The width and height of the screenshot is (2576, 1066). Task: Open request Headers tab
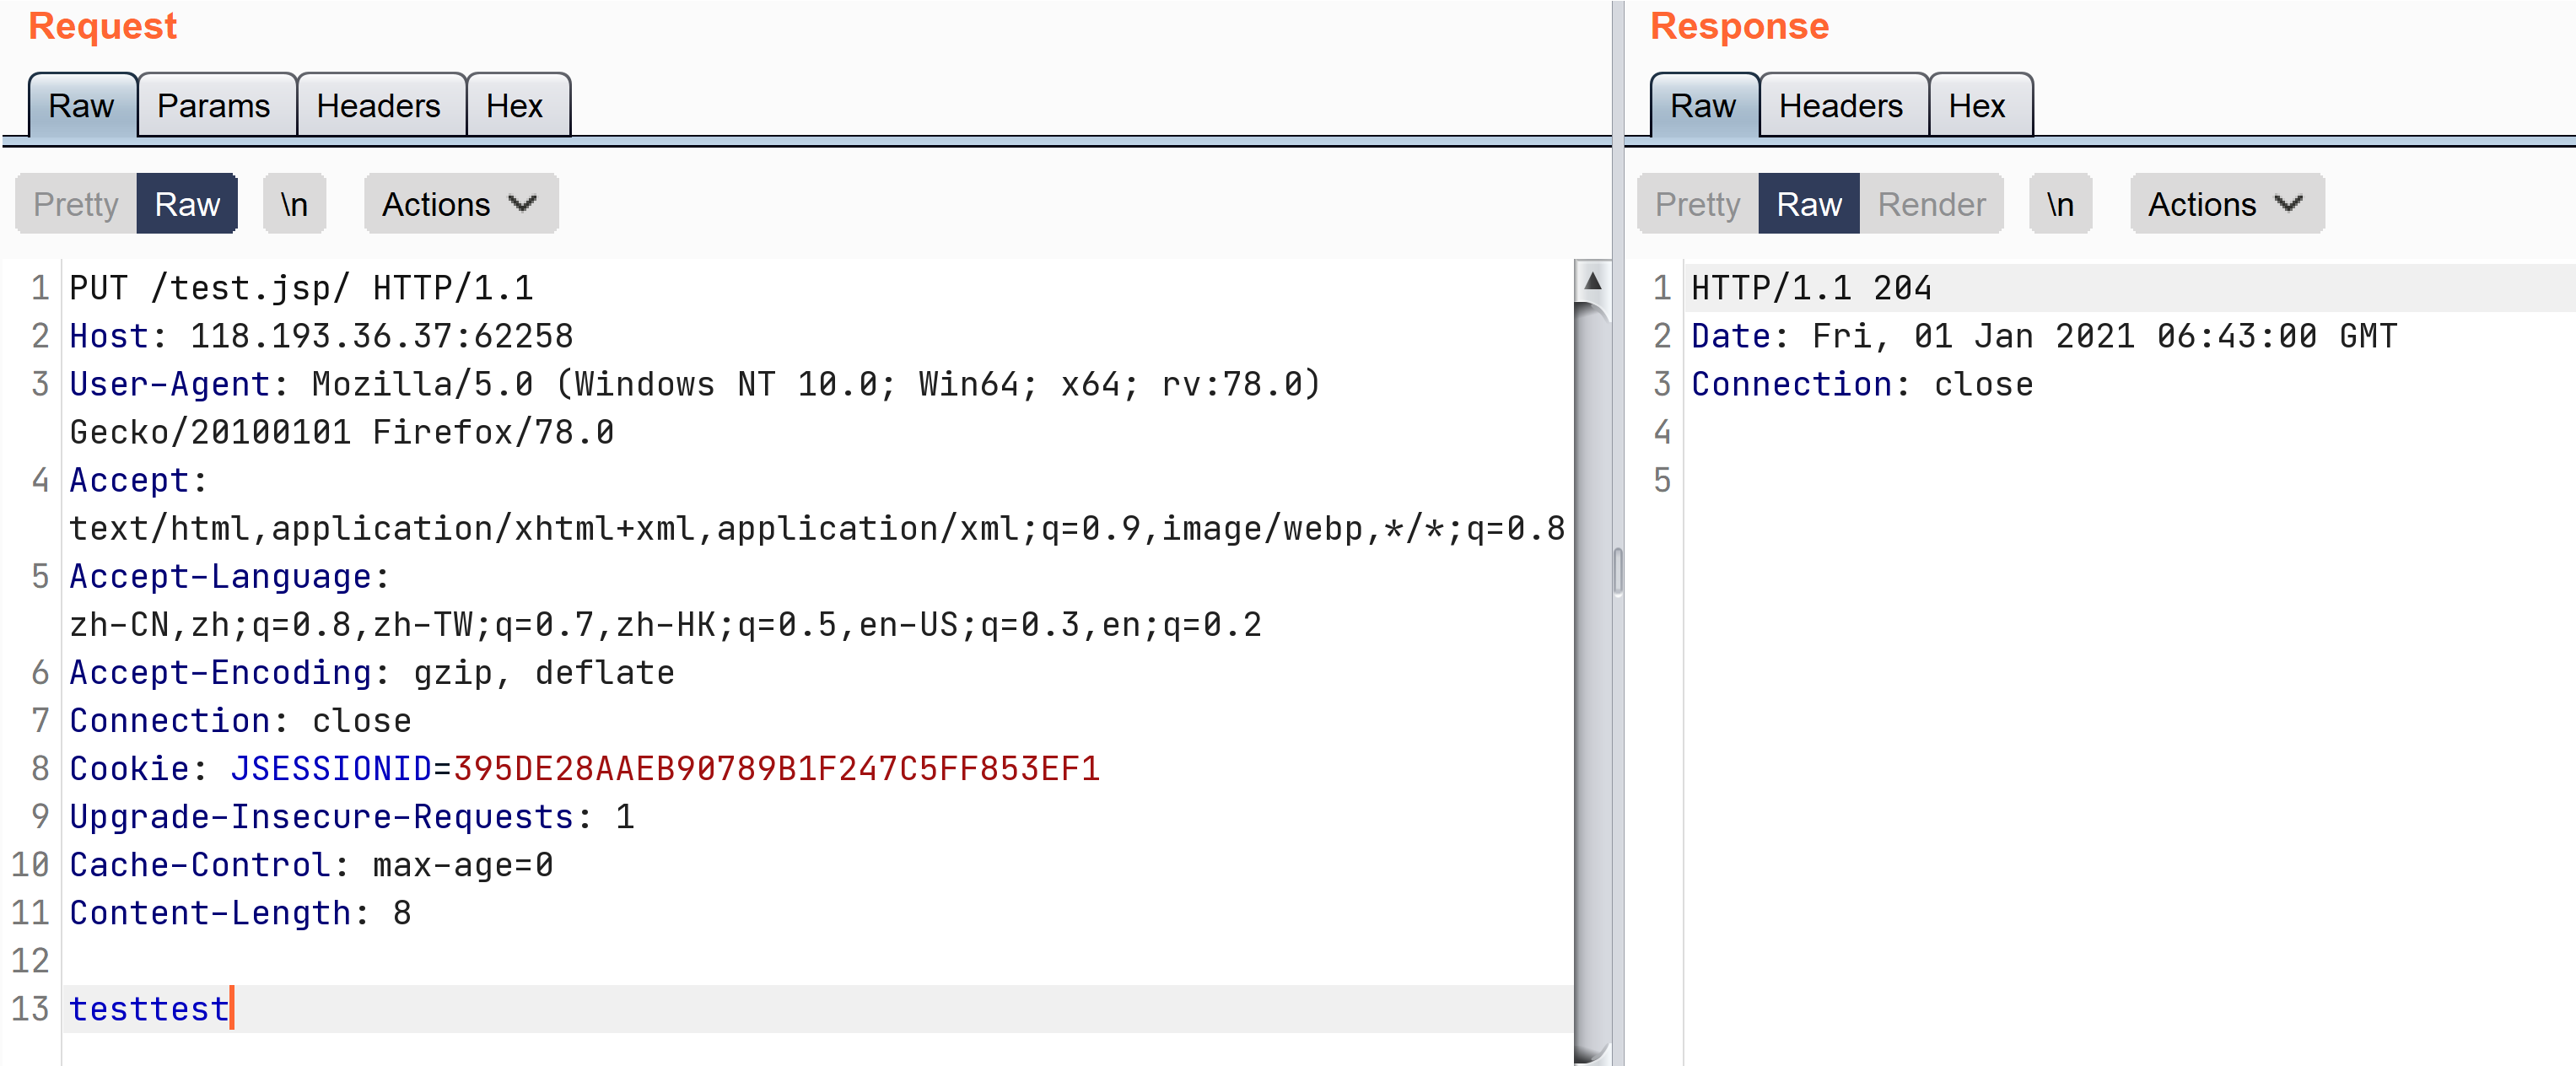pyautogui.click(x=379, y=106)
